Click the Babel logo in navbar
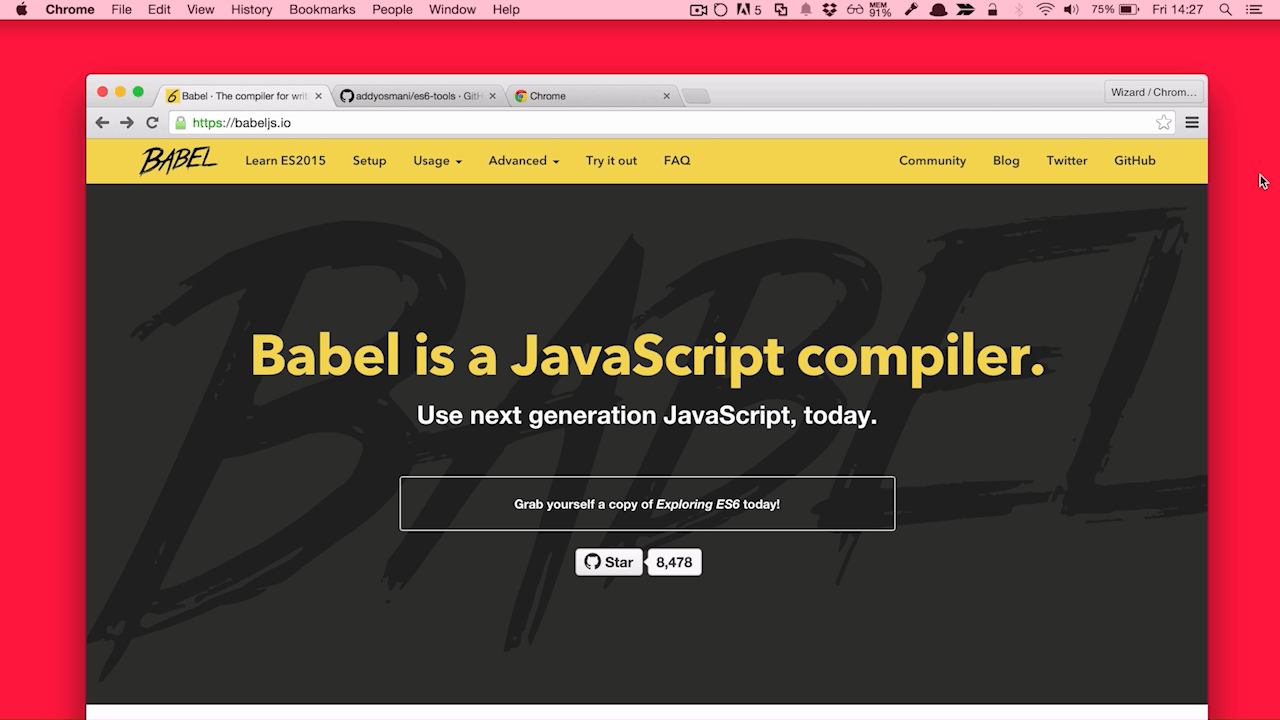 tap(178, 160)
